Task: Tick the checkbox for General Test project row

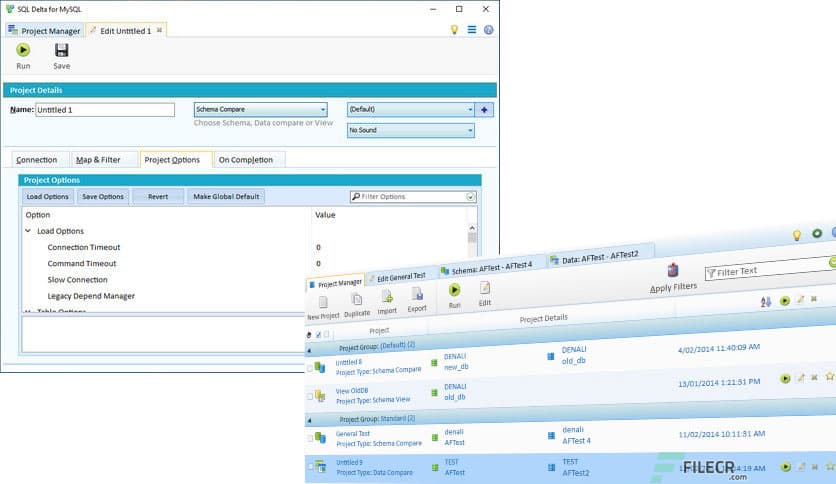Action: pyautogui.click(x=310, y=439)
